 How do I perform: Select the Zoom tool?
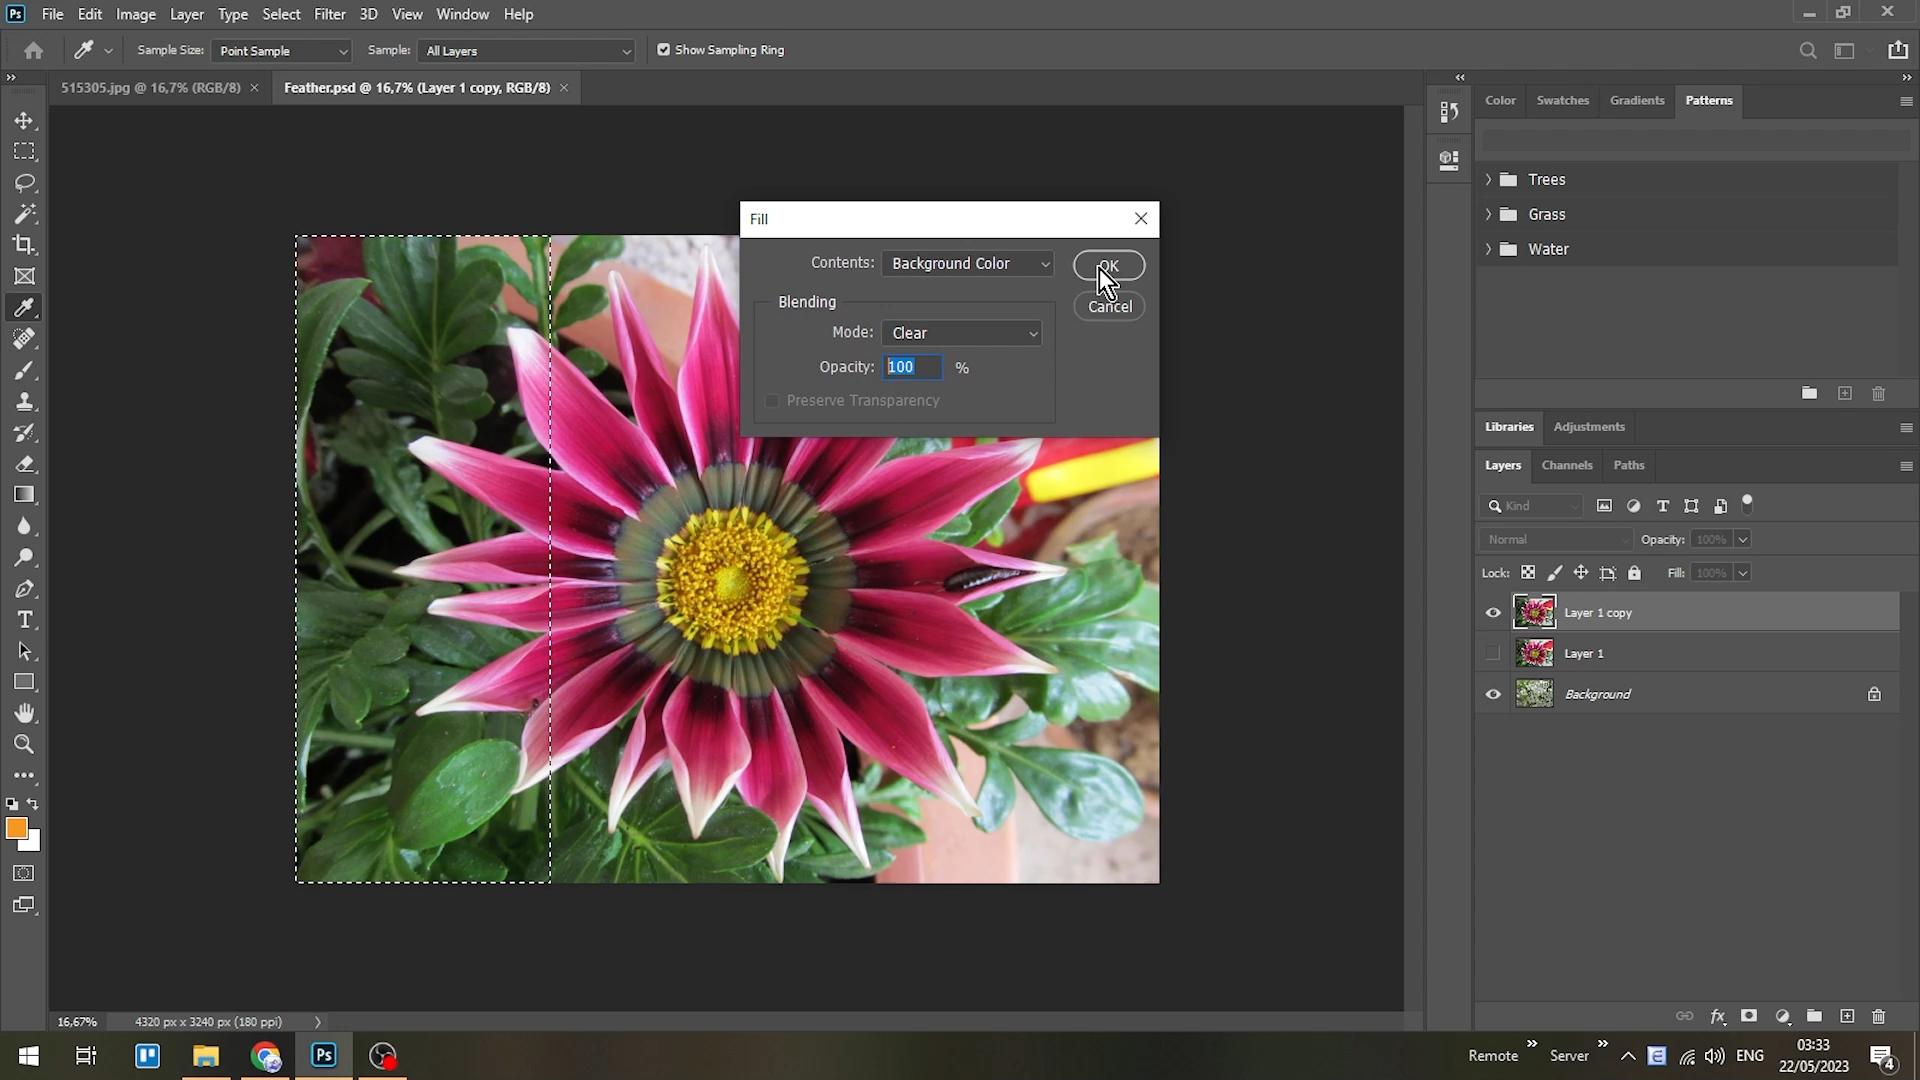pos(25,744)
